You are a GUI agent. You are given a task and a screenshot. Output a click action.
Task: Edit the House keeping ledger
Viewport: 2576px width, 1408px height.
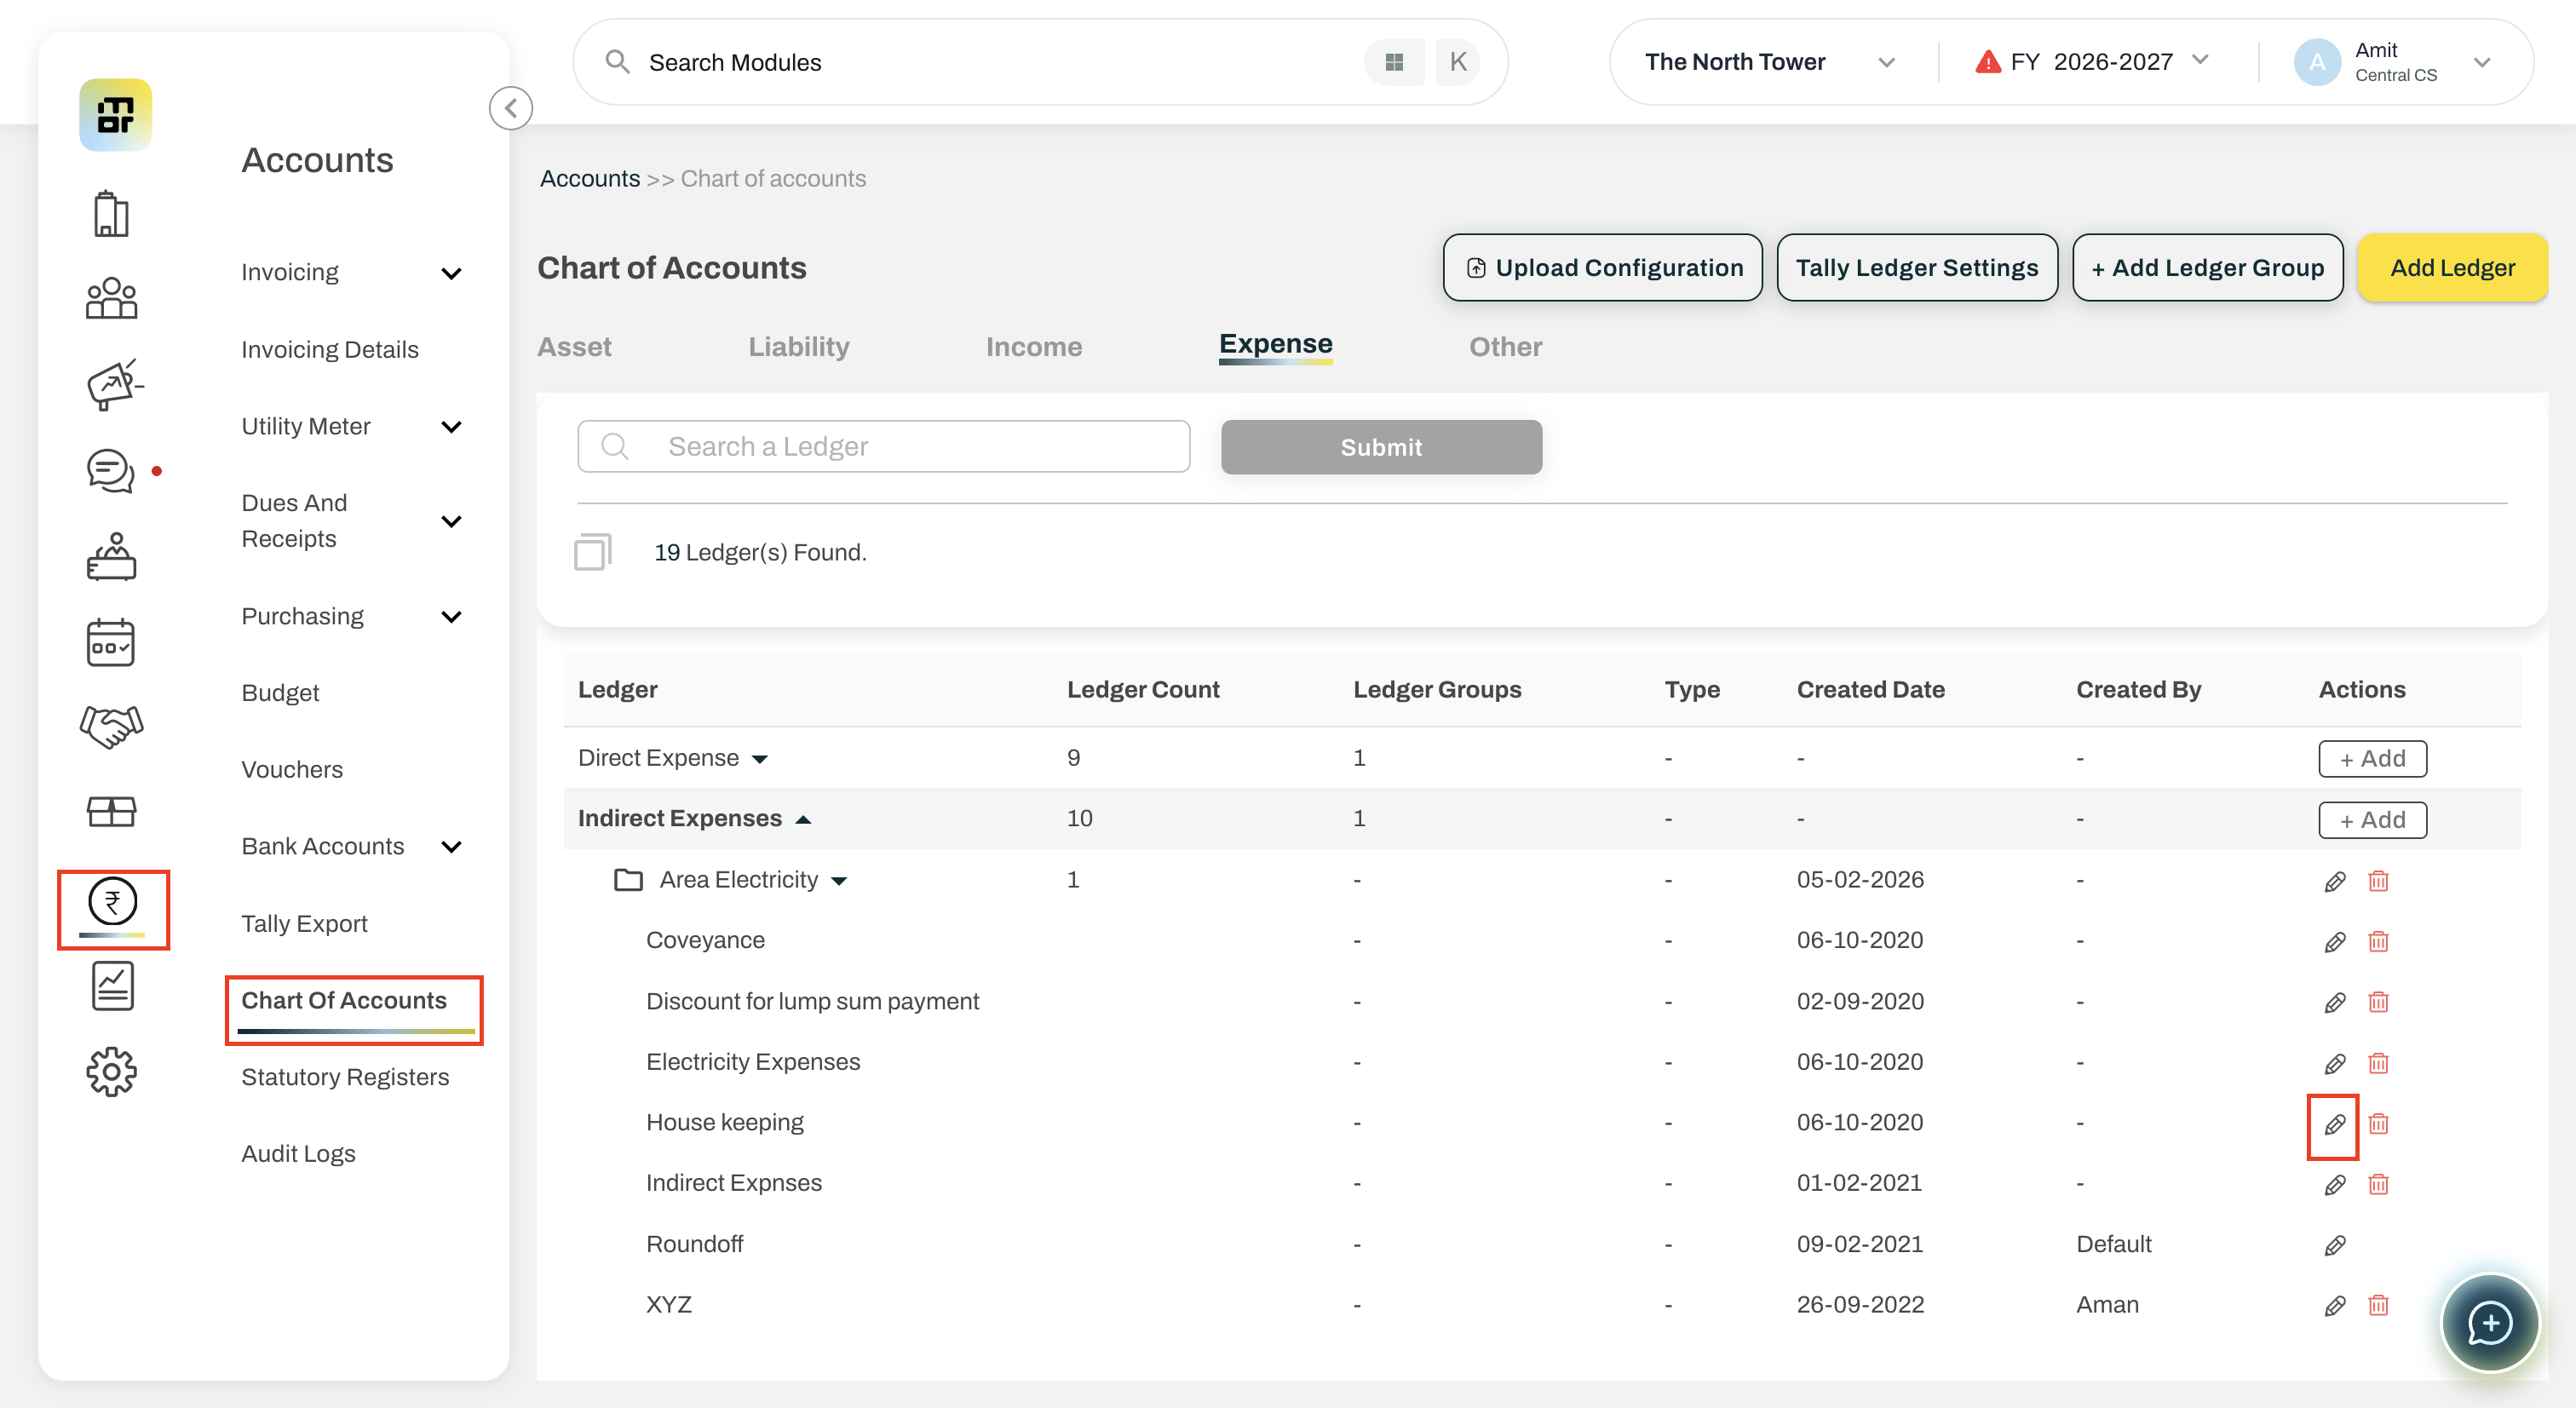click(2334, 1124)
